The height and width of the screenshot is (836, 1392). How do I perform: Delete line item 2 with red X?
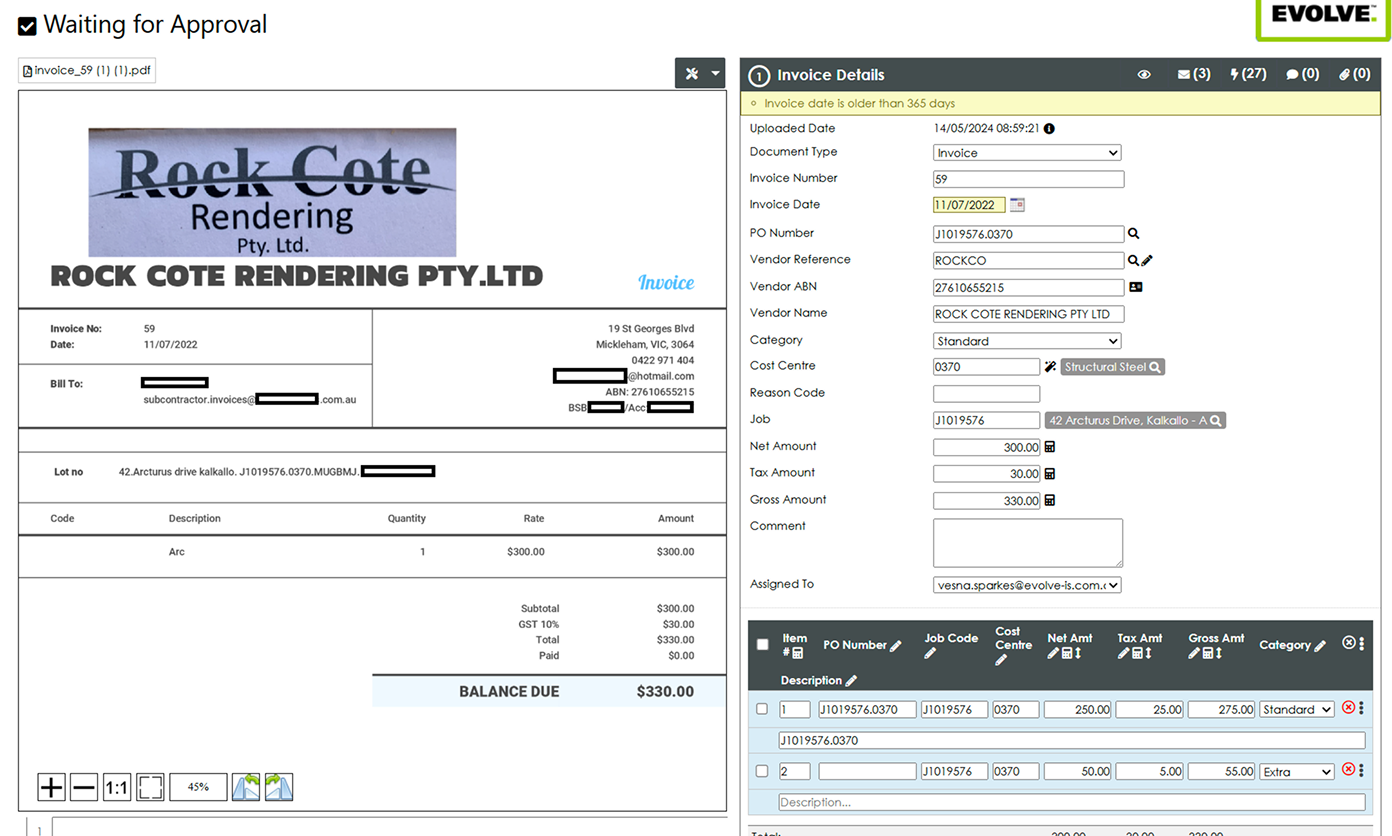[1348, 770]
